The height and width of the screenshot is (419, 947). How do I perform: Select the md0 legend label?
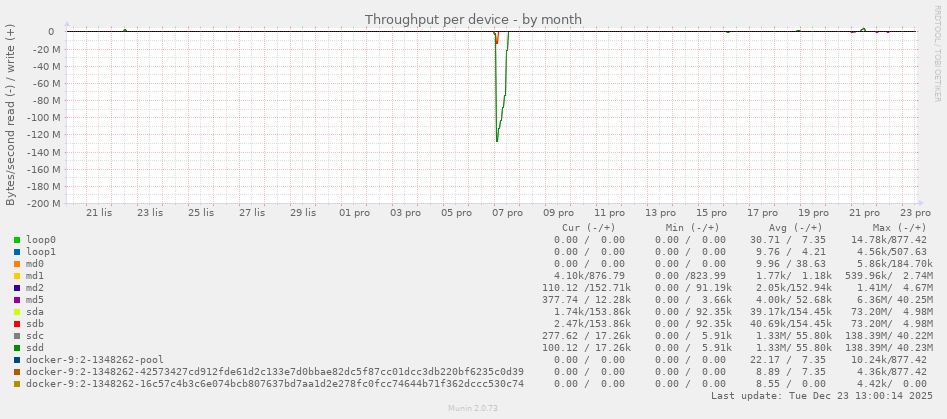click(x=35, y=264)
